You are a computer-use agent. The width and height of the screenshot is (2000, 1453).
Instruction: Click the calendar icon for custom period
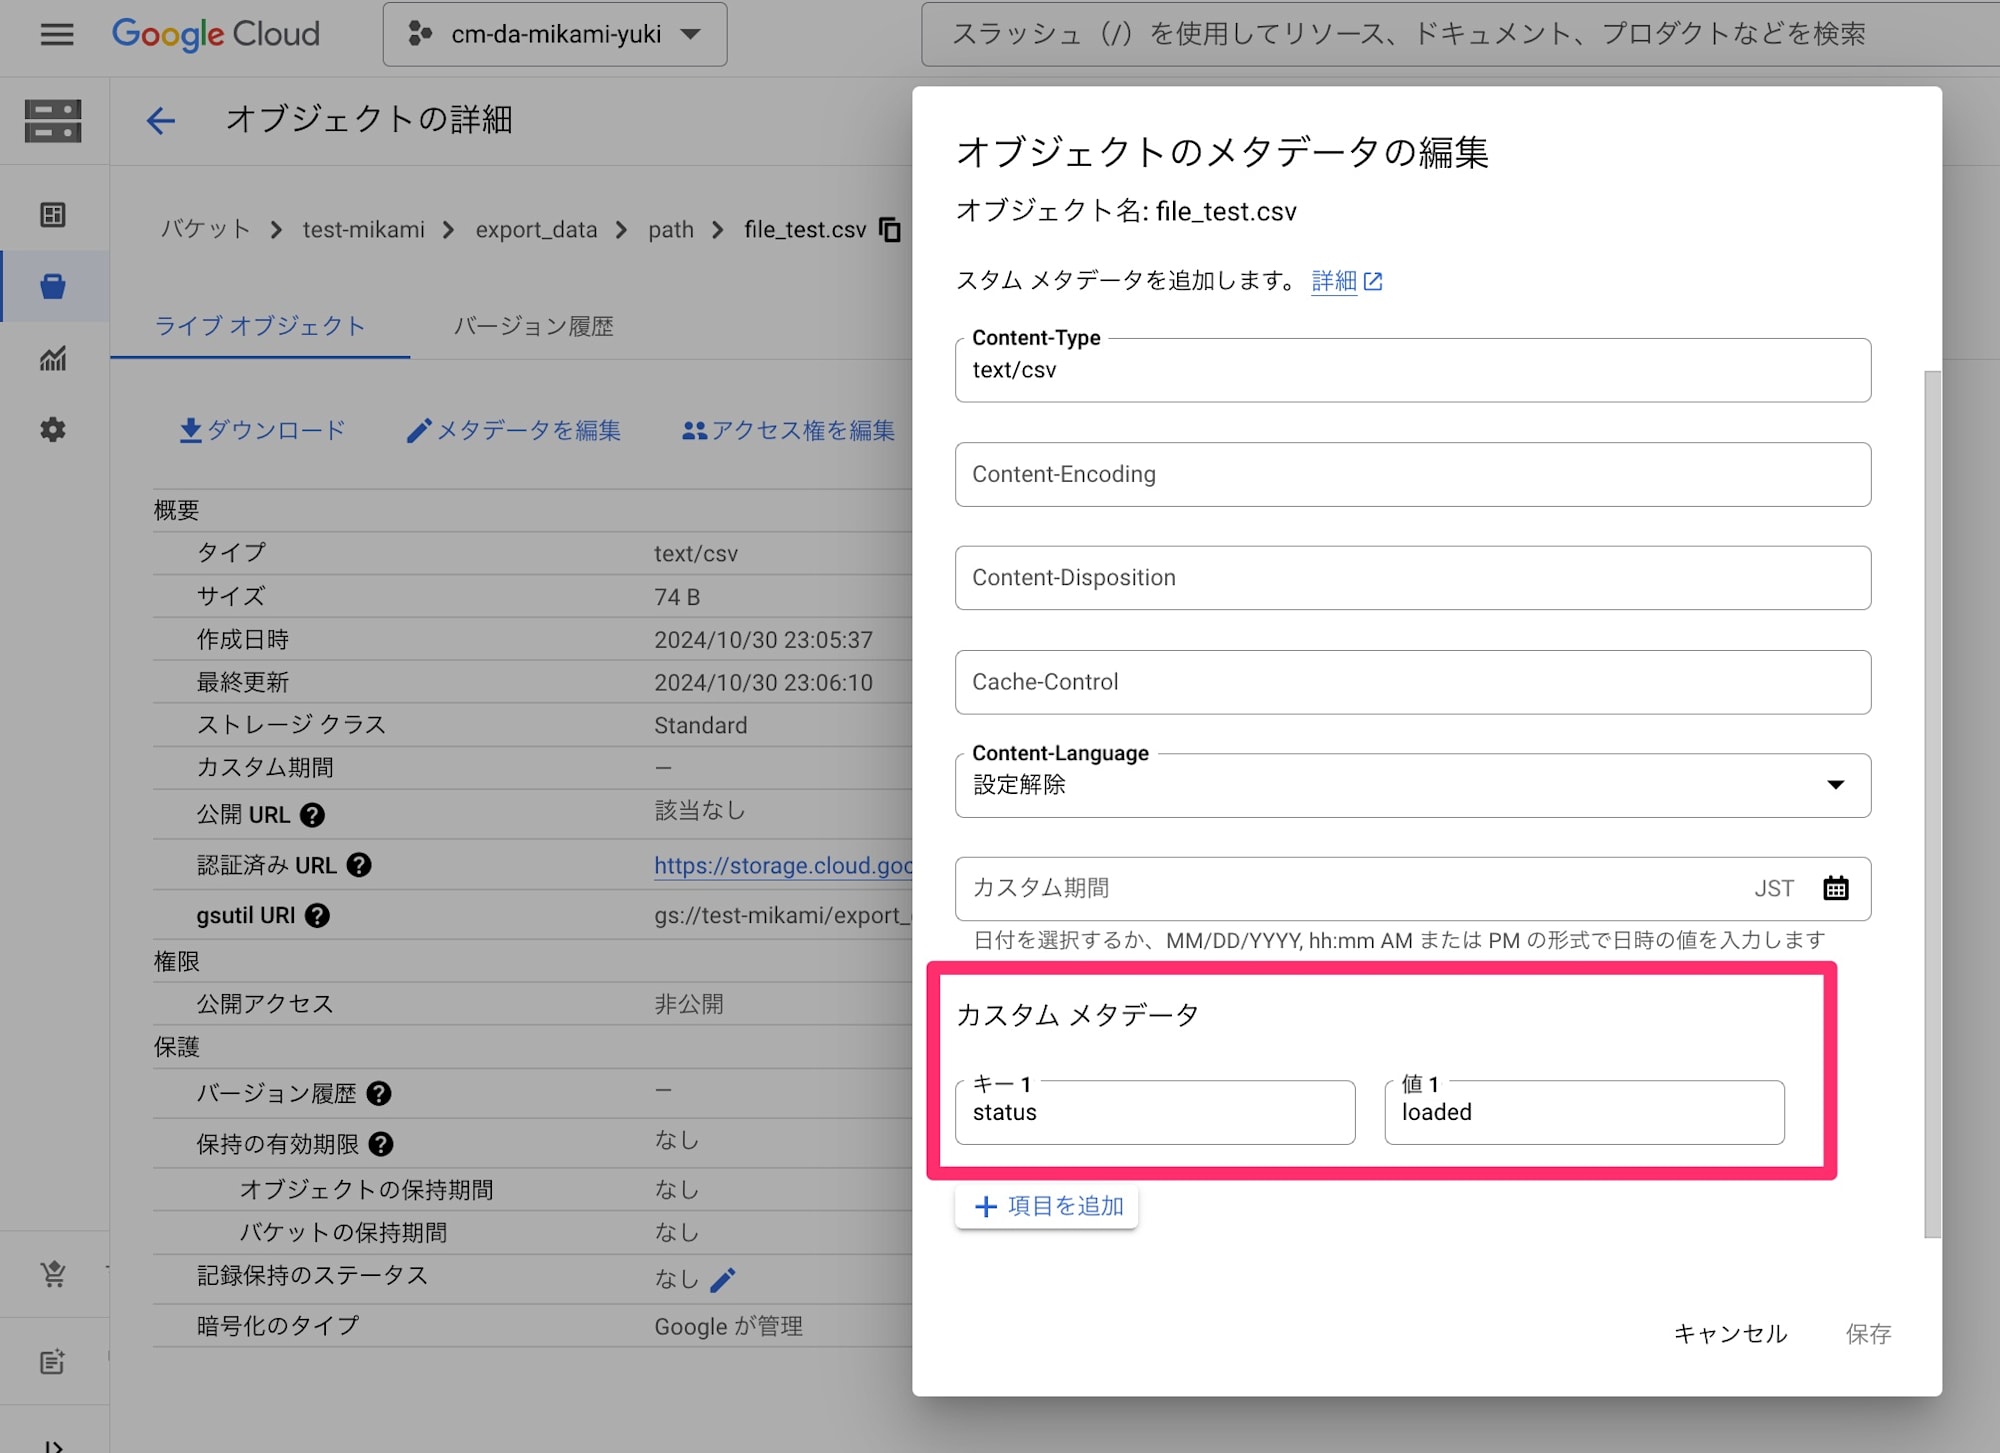[x=1837, y=886]
